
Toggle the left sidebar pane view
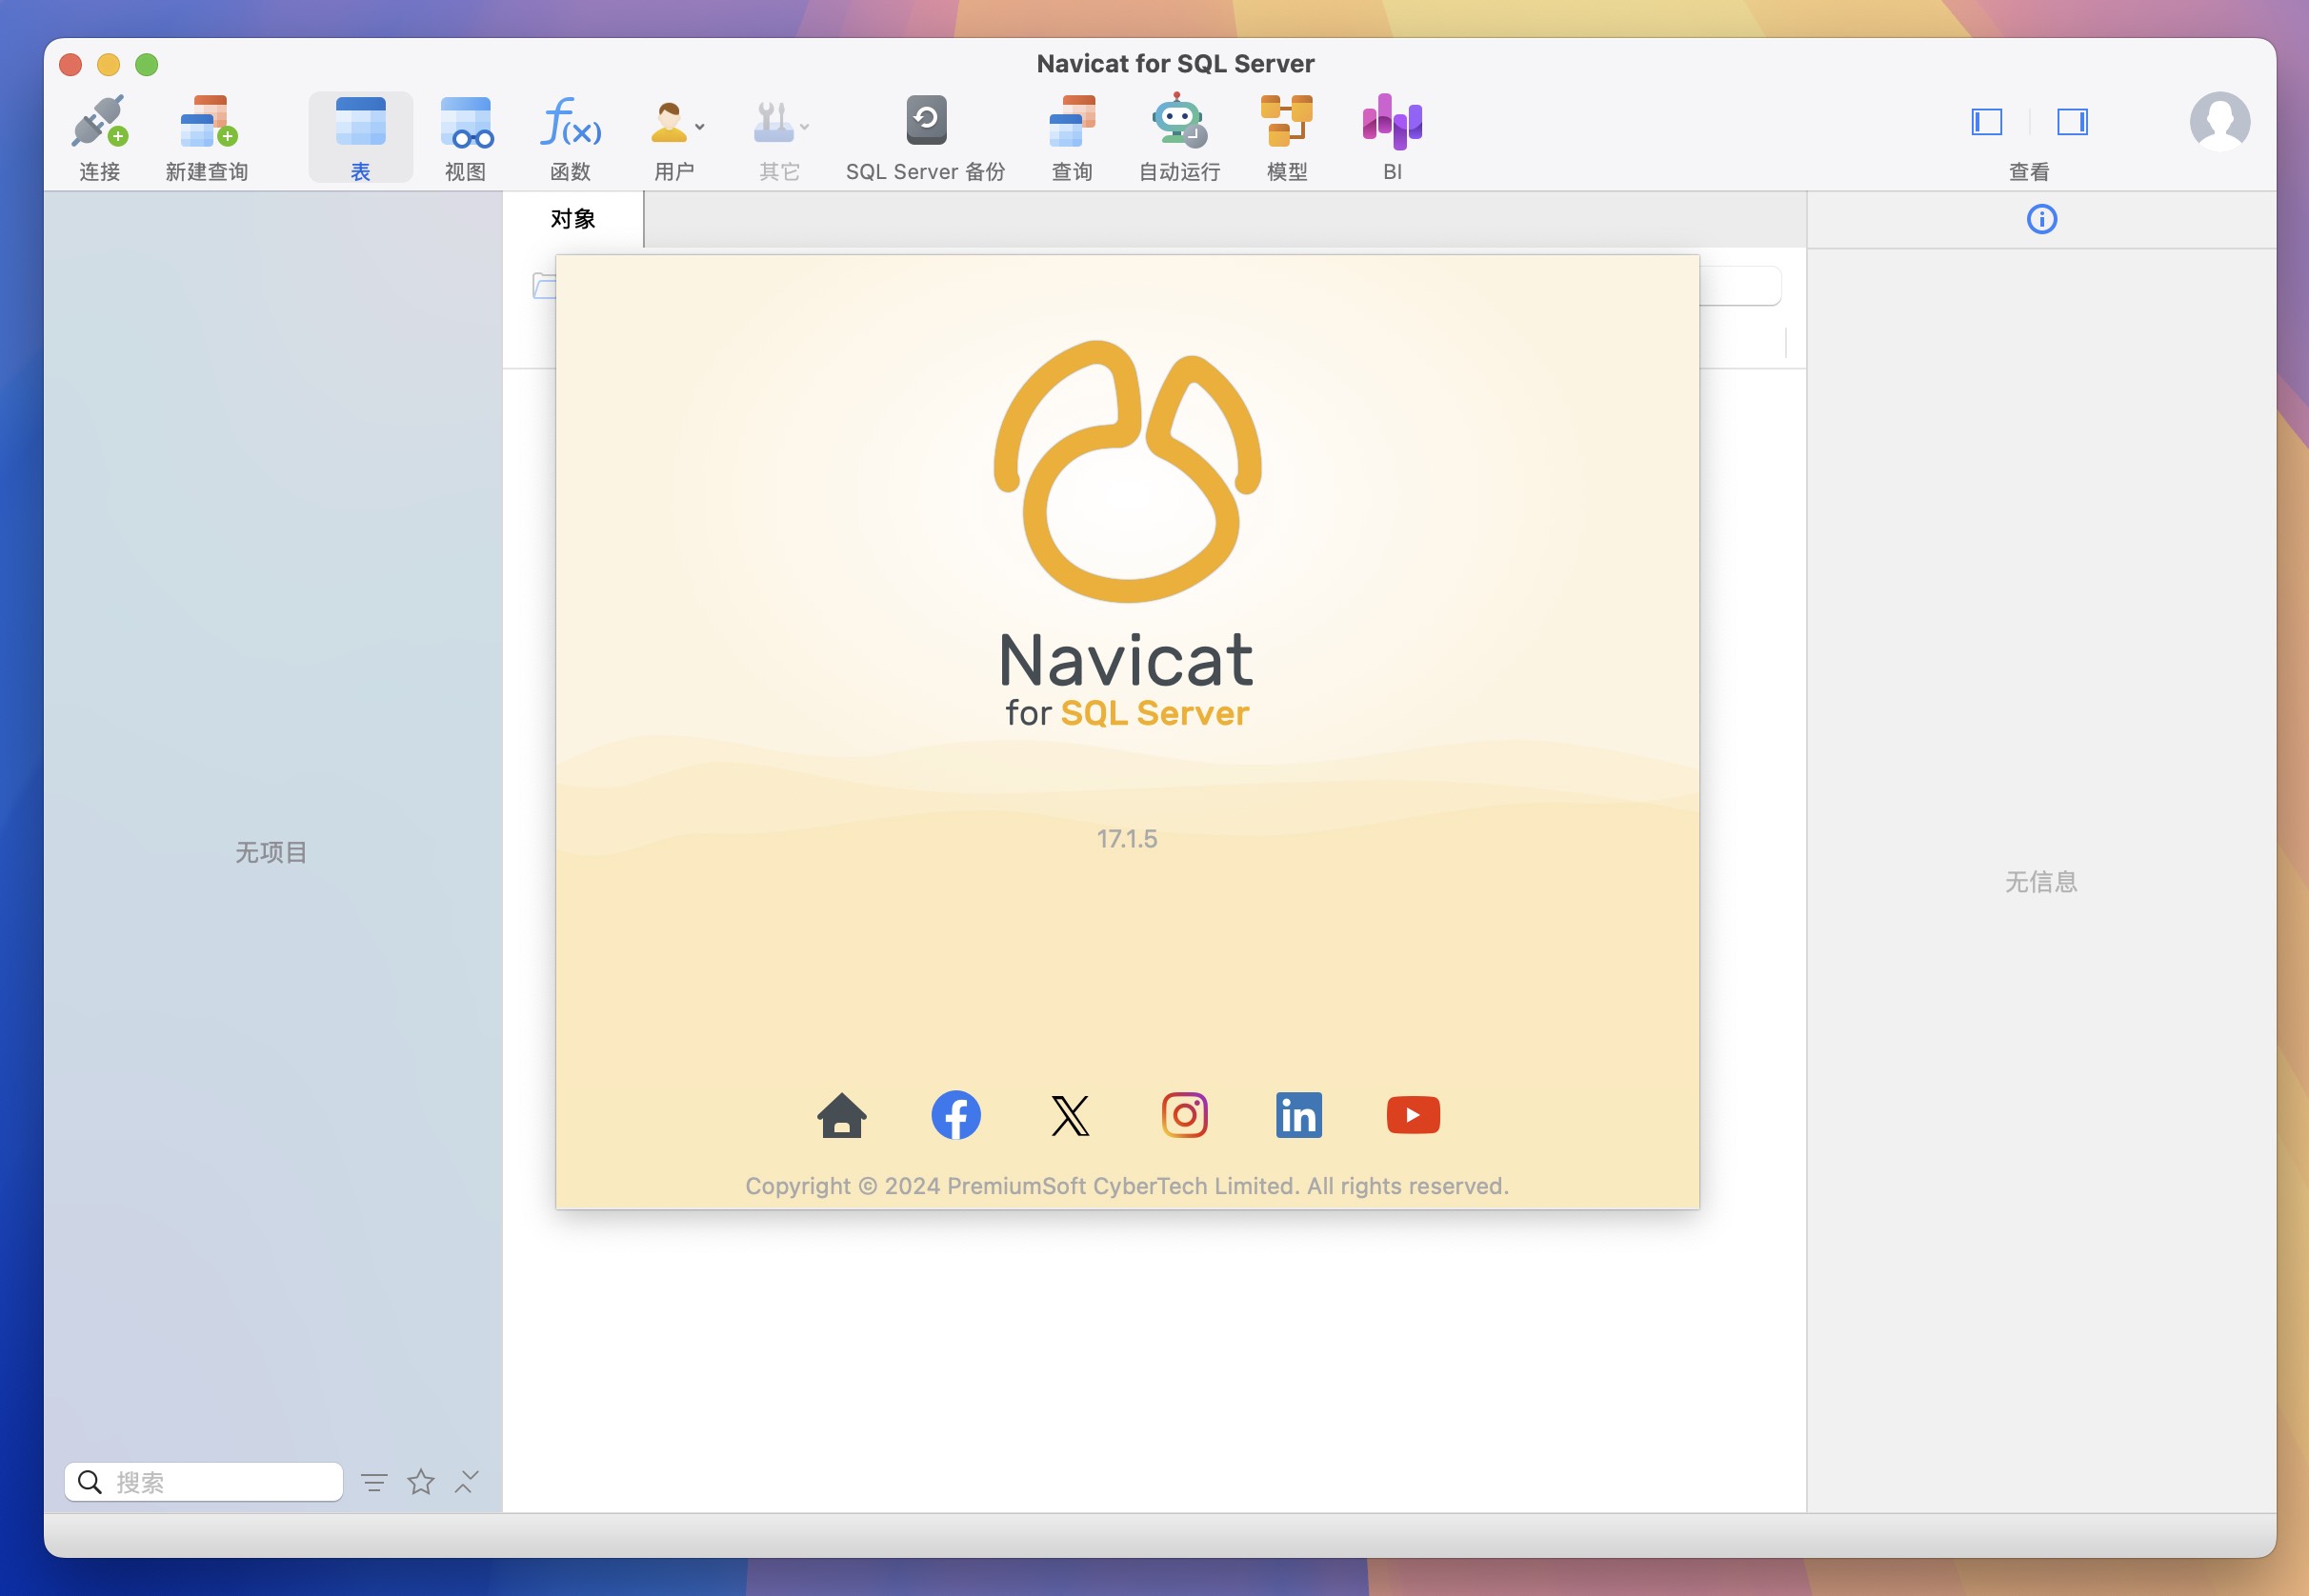1986,122
